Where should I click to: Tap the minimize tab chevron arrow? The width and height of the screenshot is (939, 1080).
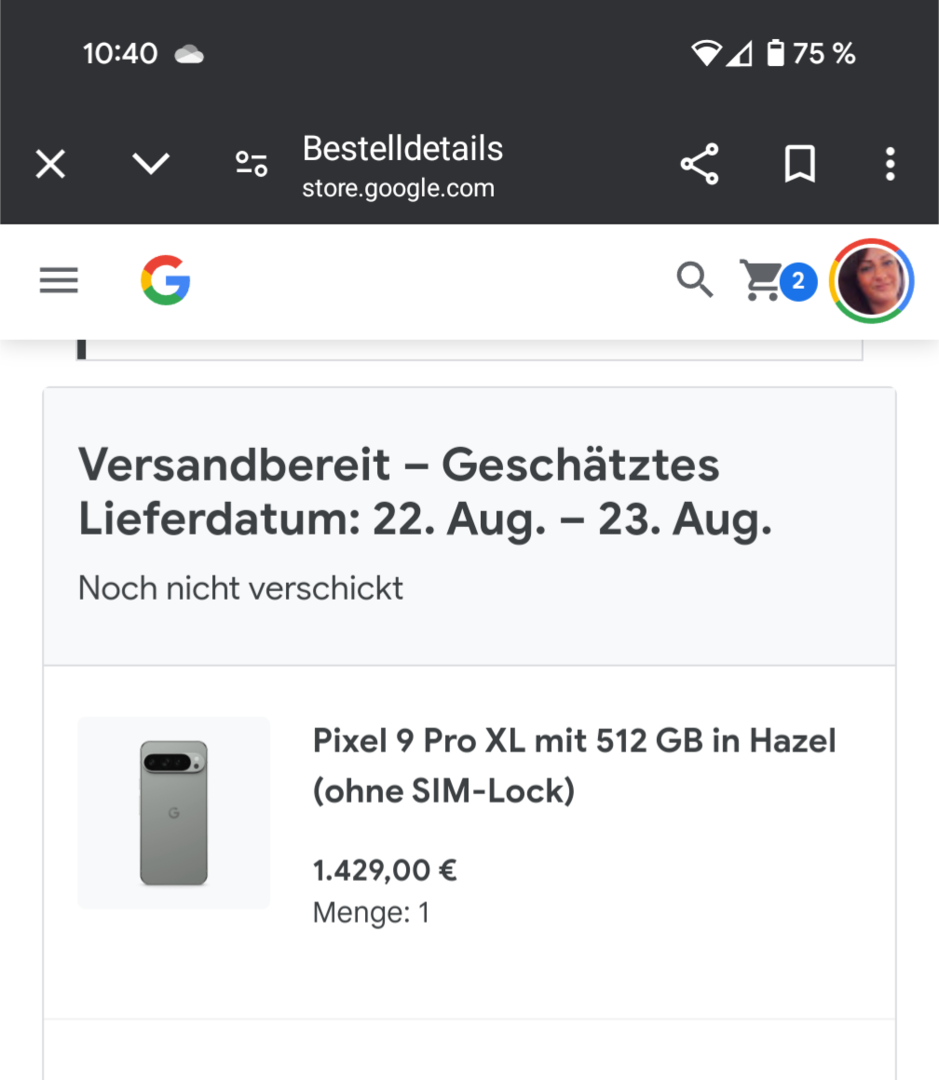point(151,164)
